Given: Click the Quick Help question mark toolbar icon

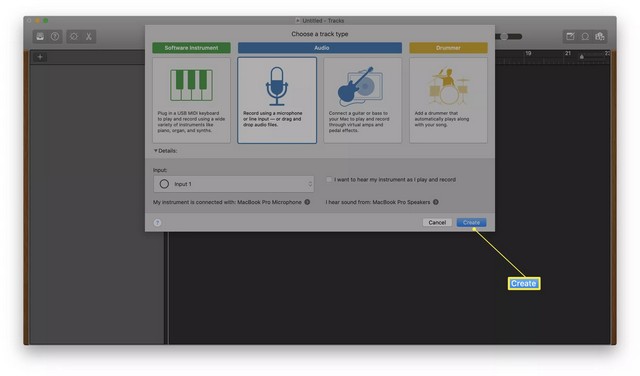Looking at the screenshot, I should coord(55,37).
